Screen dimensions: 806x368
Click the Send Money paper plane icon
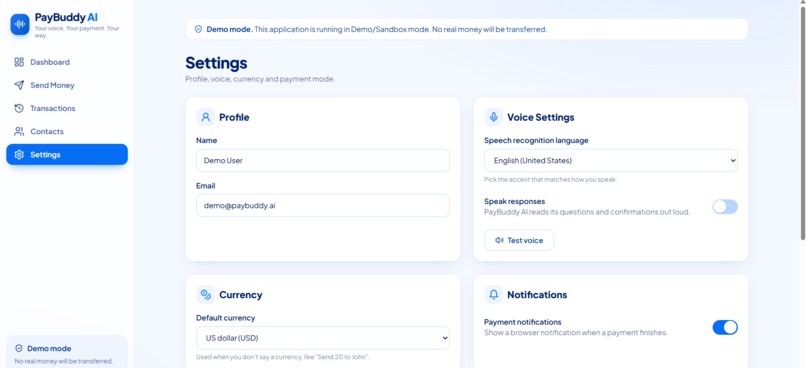[19, 85]
